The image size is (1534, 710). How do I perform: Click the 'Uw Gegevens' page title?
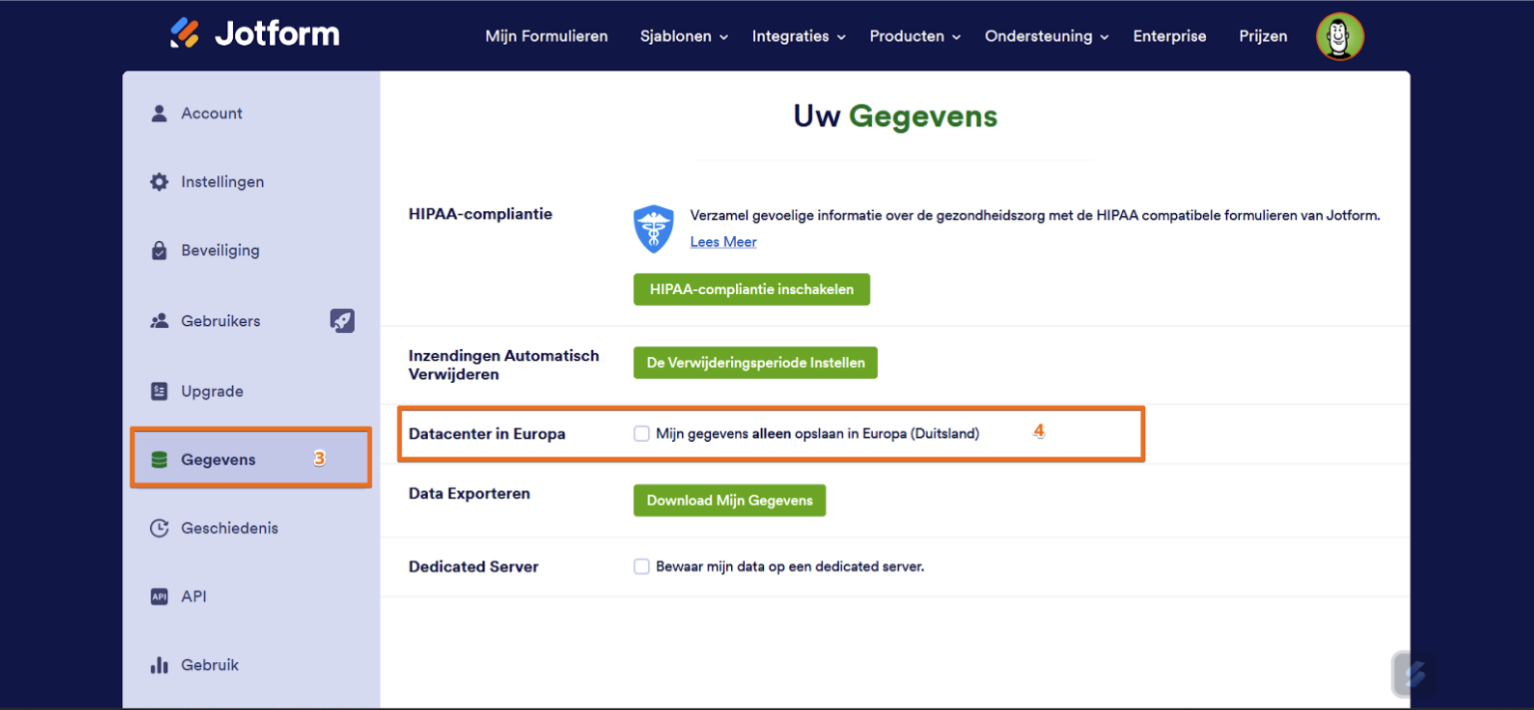[x=895, y=116]
